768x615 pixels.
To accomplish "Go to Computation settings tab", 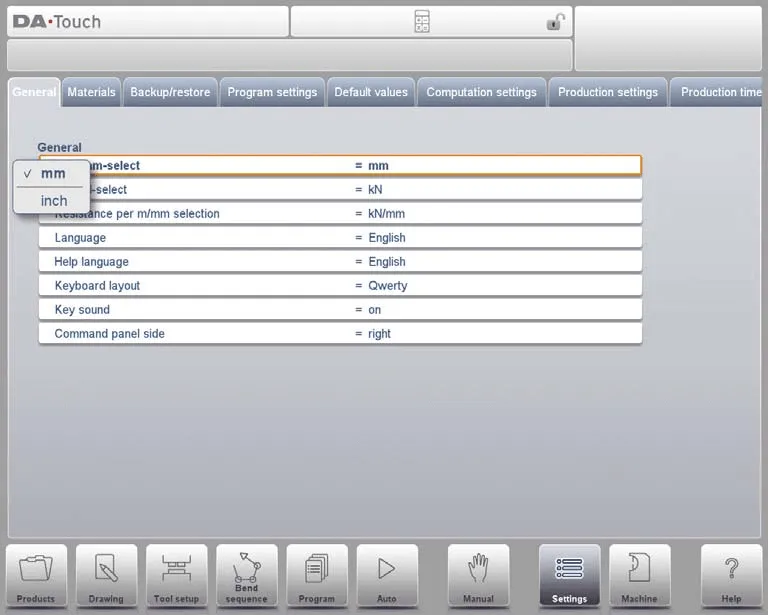I will coord(481,92).
